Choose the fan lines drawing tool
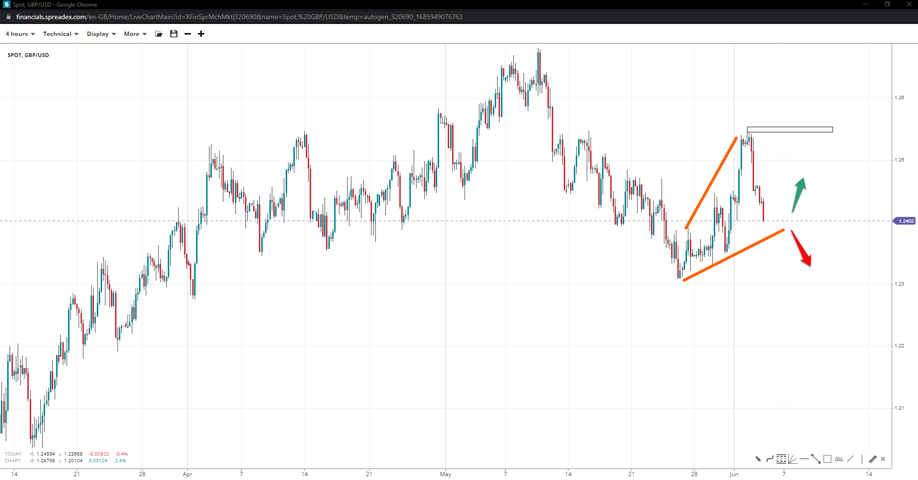This screenshot has width=918, height=480. pos(792,459)
